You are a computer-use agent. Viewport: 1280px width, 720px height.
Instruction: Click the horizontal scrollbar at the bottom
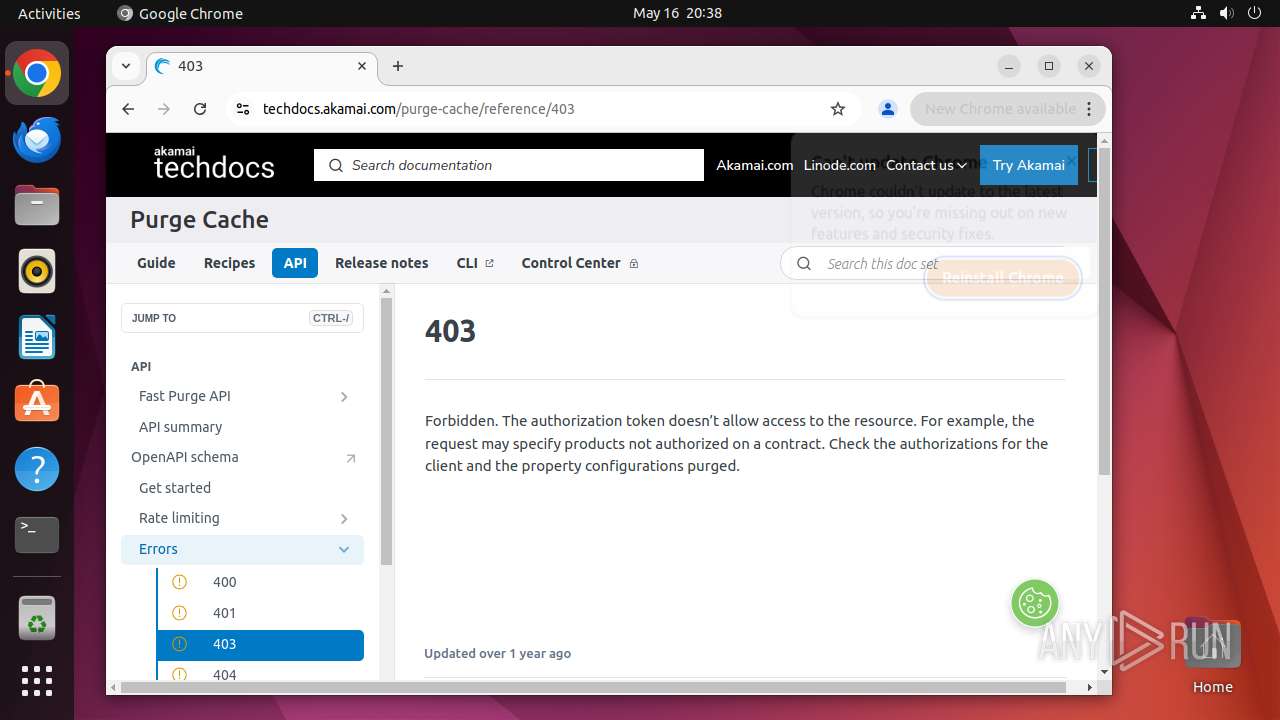pos(594,687)
